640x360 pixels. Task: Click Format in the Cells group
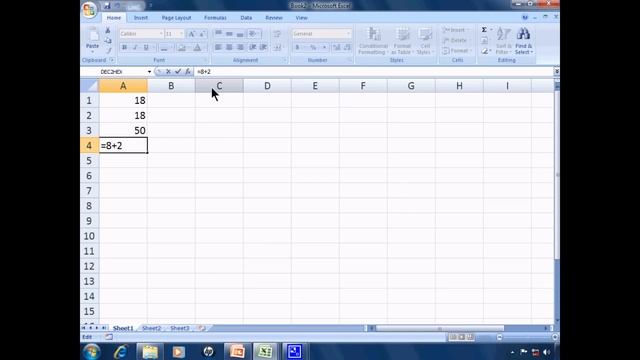456,51
